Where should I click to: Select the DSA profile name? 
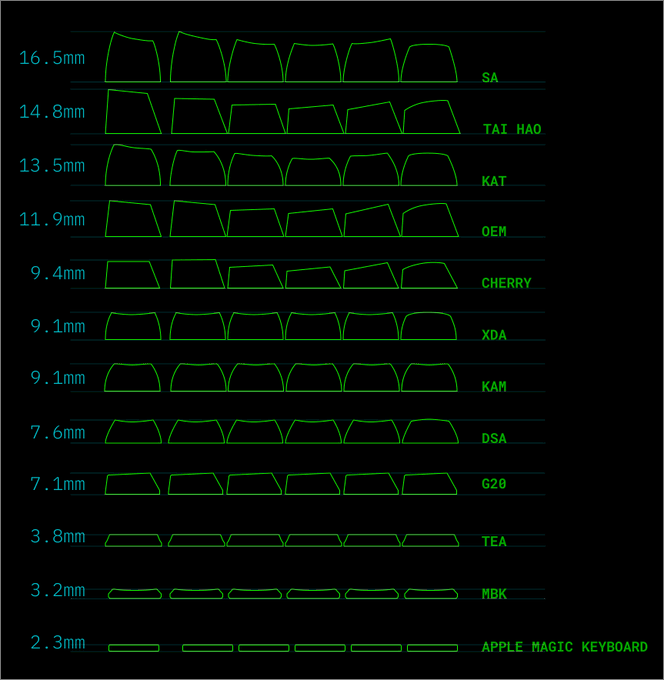(x=494, y=438)
